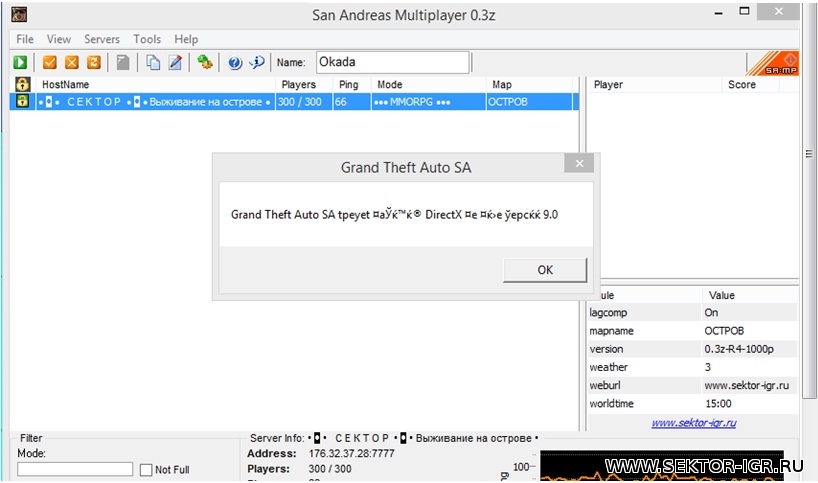
Task: Click the SA-MP application icon in title bar
Action: point(19,15)
